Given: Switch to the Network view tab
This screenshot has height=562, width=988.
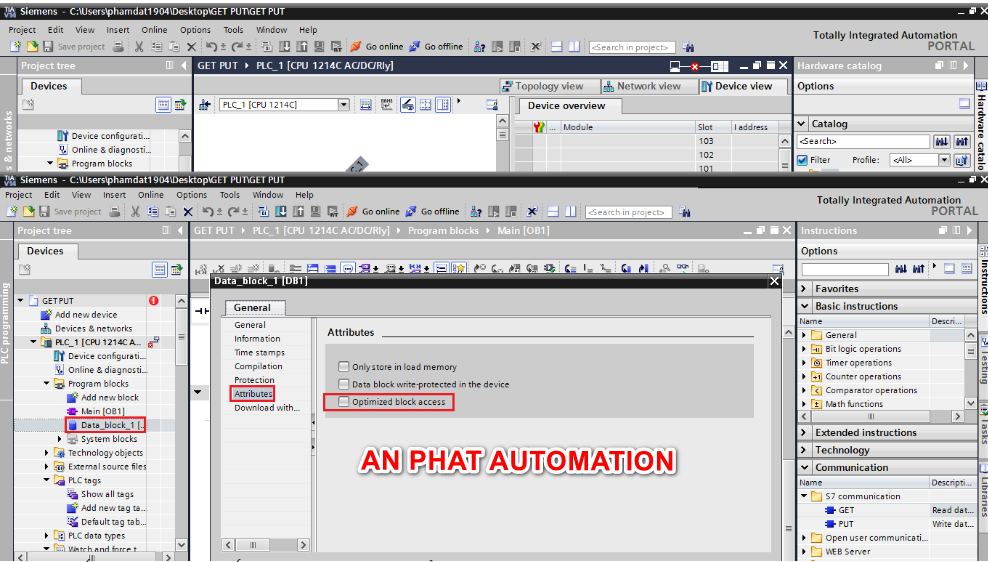Looking at the screenshot, I should [648, 86].
